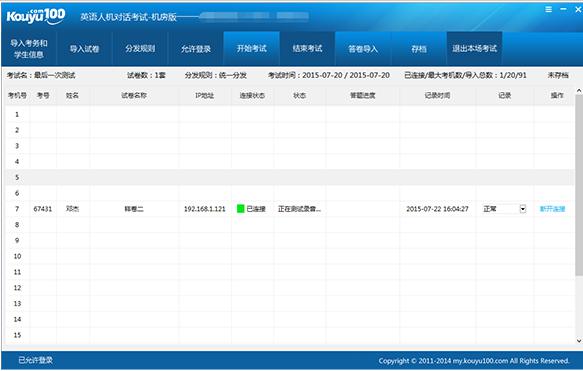583x371 pixels.
Task: Select the 导入试卷 tab
Action: (x=84, y=49)
